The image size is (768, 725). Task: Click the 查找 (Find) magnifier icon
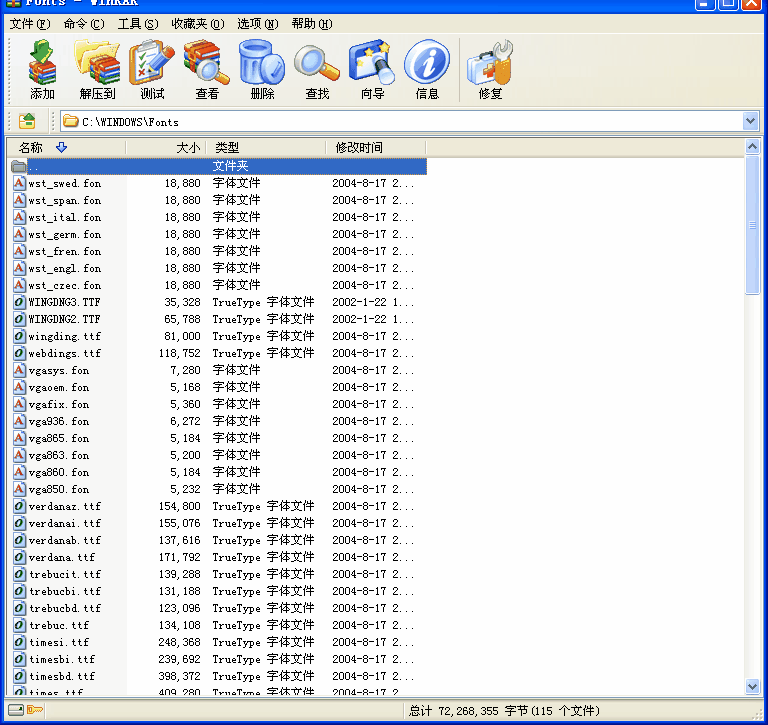[317, 63]
